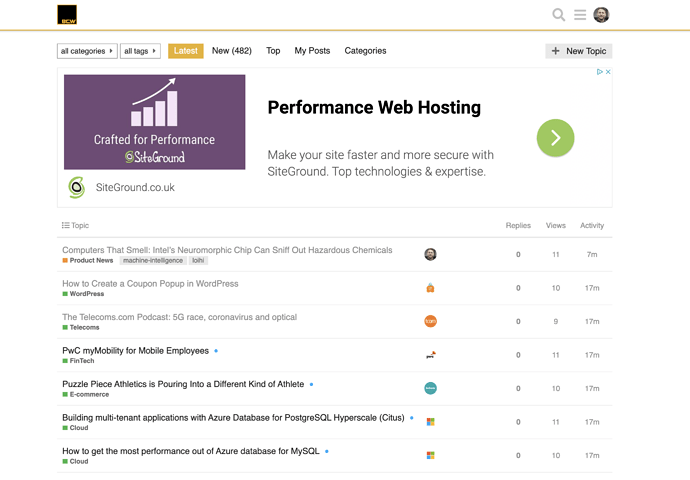
Task: Click the SiteGround logo icon in the ad
Action: 77,187
